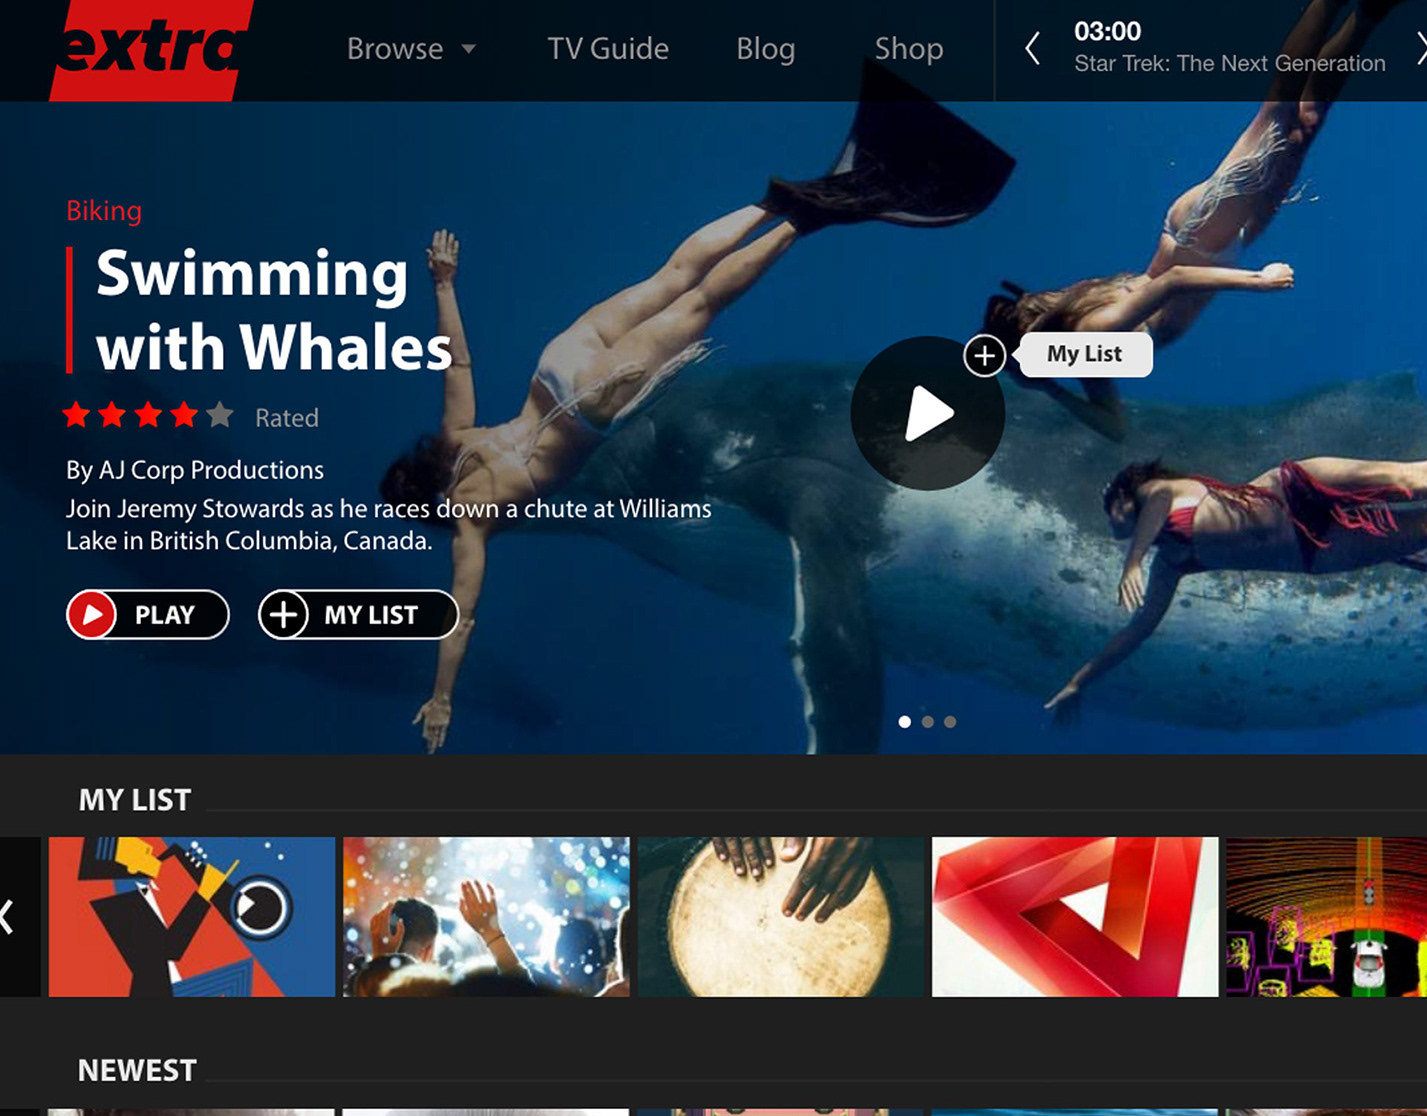Select first carousel slide dot

click(x=905, y=721)
